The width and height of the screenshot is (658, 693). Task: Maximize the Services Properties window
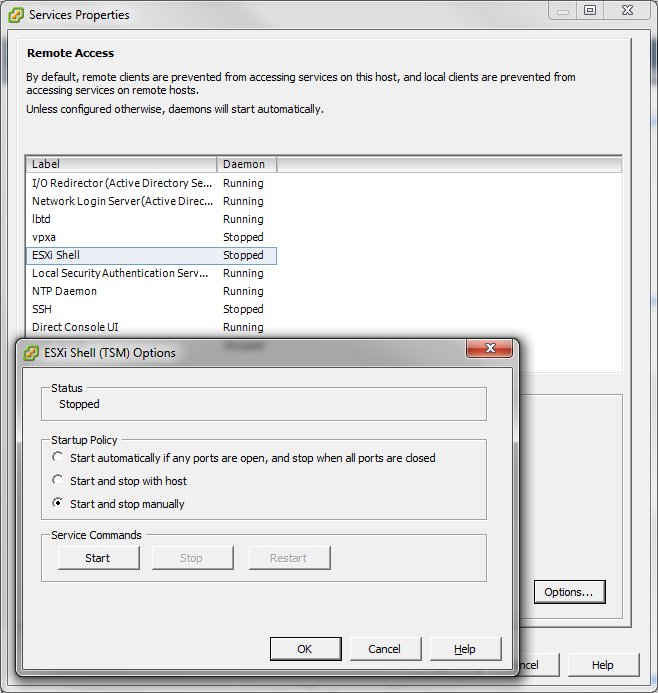(x=590, y=10)
